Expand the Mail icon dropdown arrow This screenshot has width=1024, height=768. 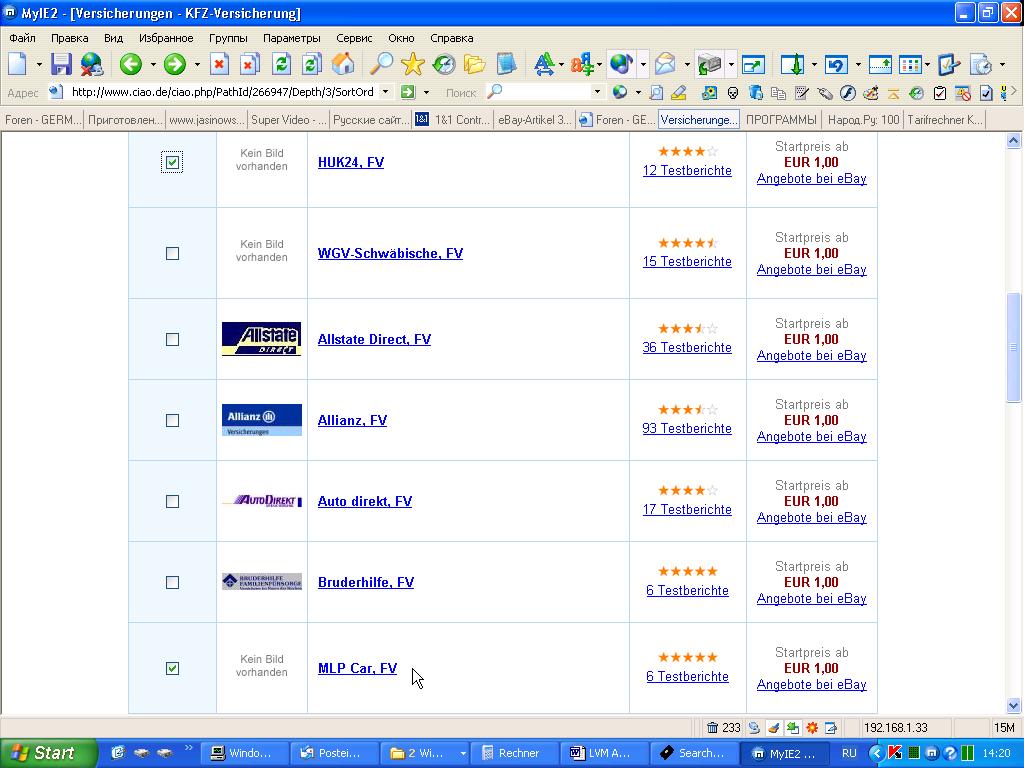click(x=687, y=64)
